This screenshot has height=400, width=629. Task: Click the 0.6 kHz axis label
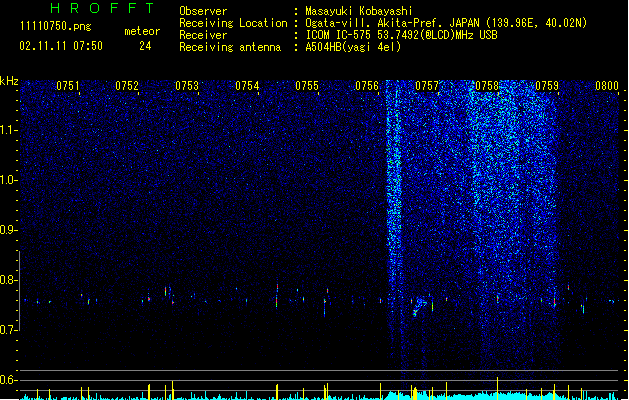[x=9, y=380]
